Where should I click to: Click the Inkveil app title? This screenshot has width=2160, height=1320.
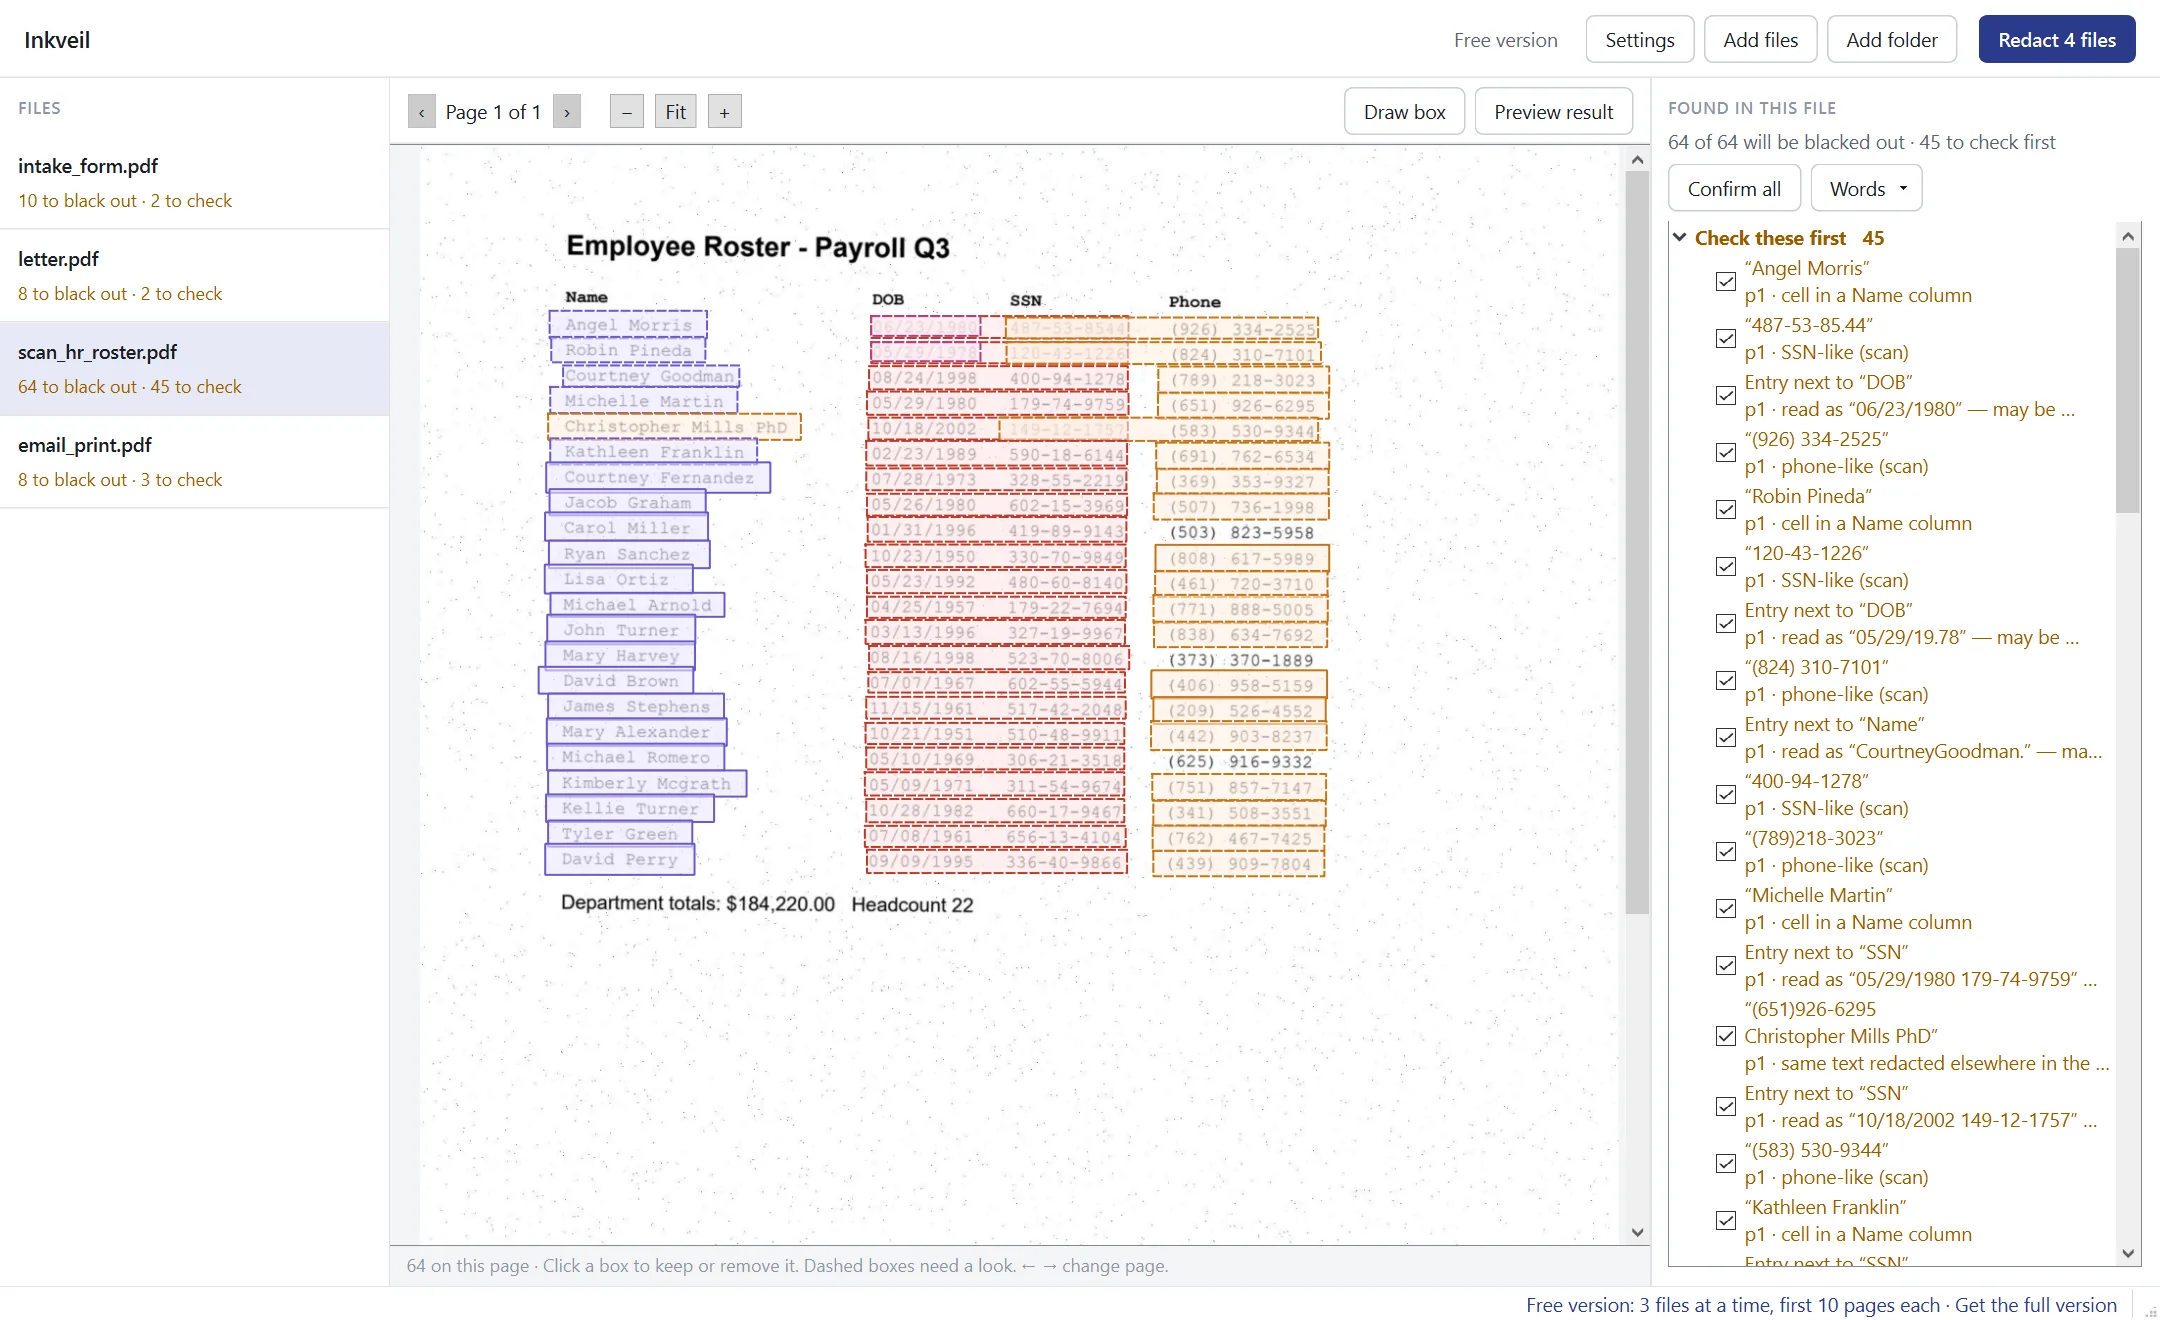(57, 40)
